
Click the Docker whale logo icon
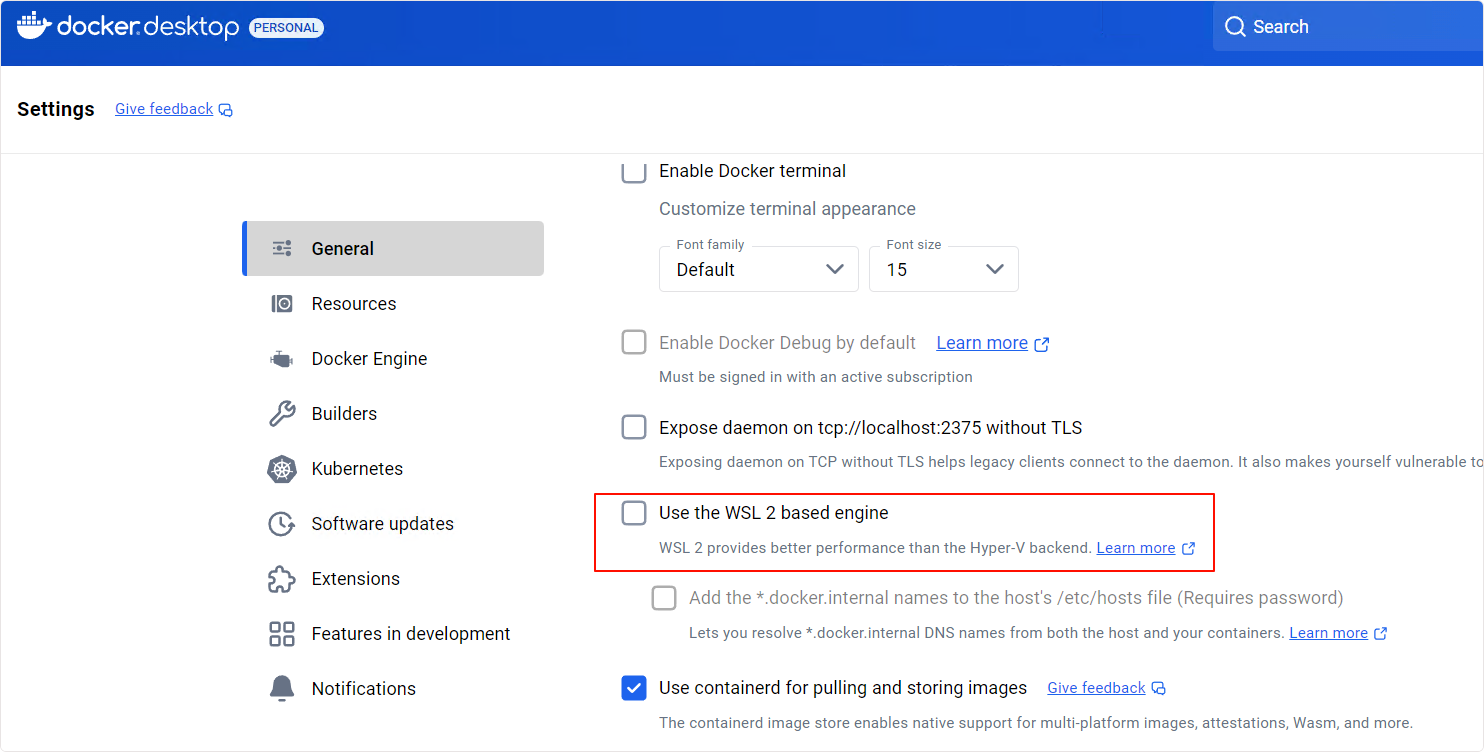33,26
